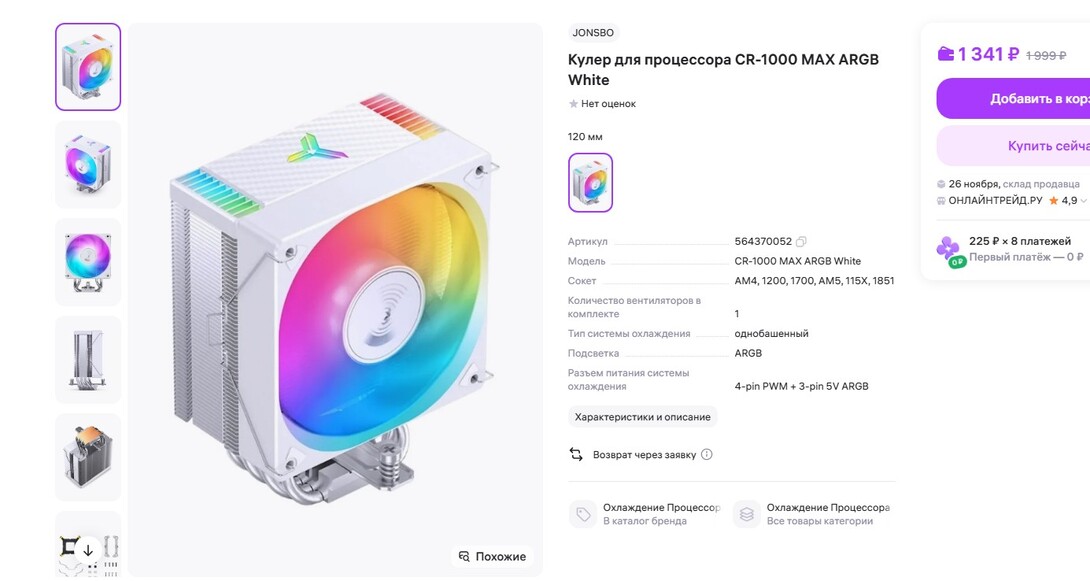Click the category stack icon
The image size is (1090, 581).
click(746, 514)
